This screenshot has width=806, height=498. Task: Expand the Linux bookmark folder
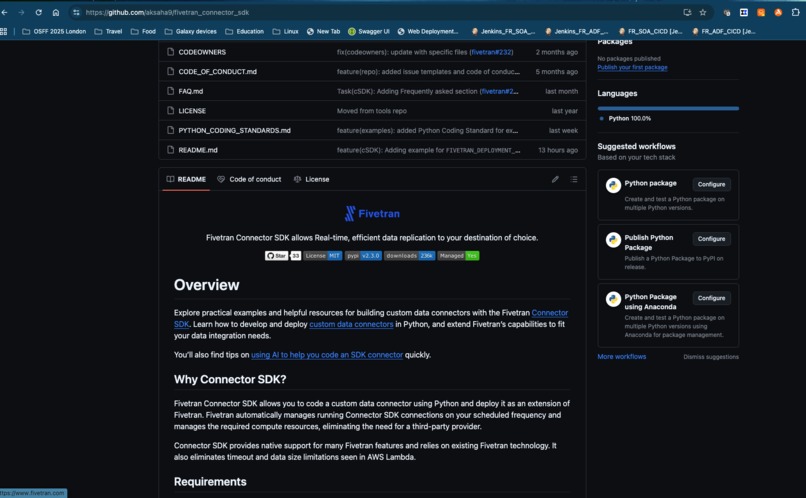(x=285, y=31)
